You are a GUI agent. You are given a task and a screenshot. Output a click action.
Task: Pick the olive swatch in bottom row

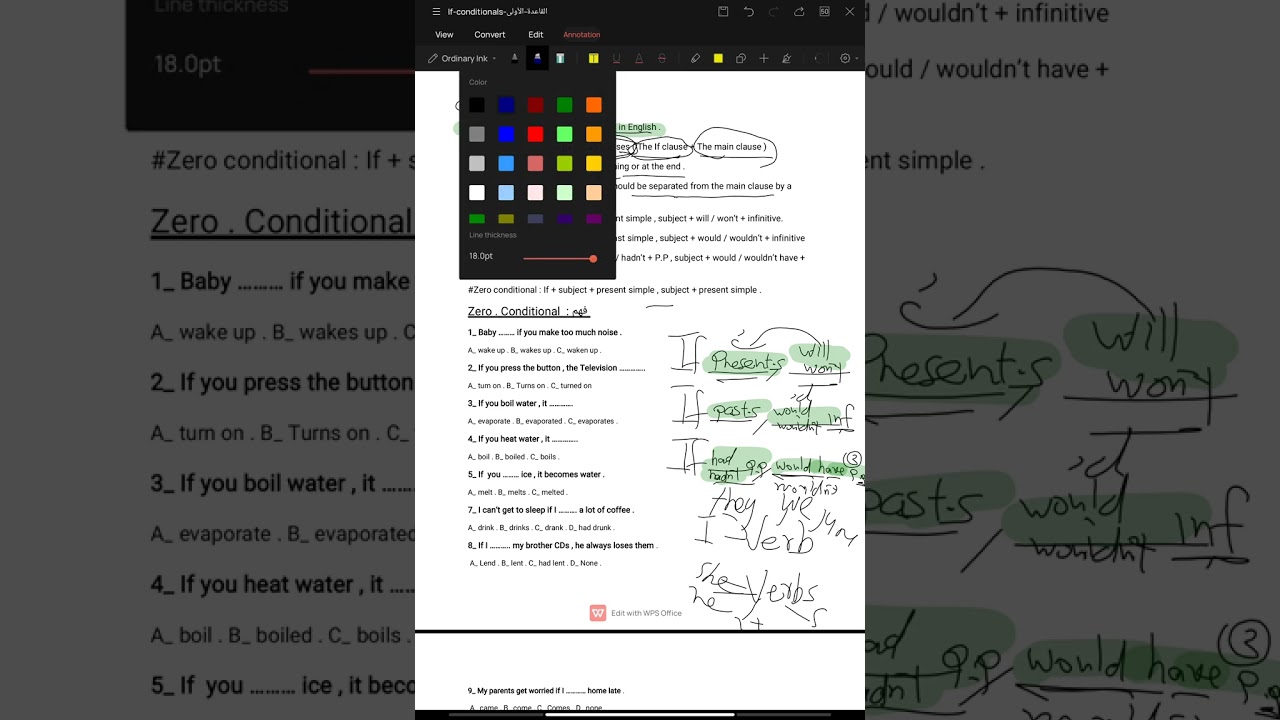pos(506,219)
